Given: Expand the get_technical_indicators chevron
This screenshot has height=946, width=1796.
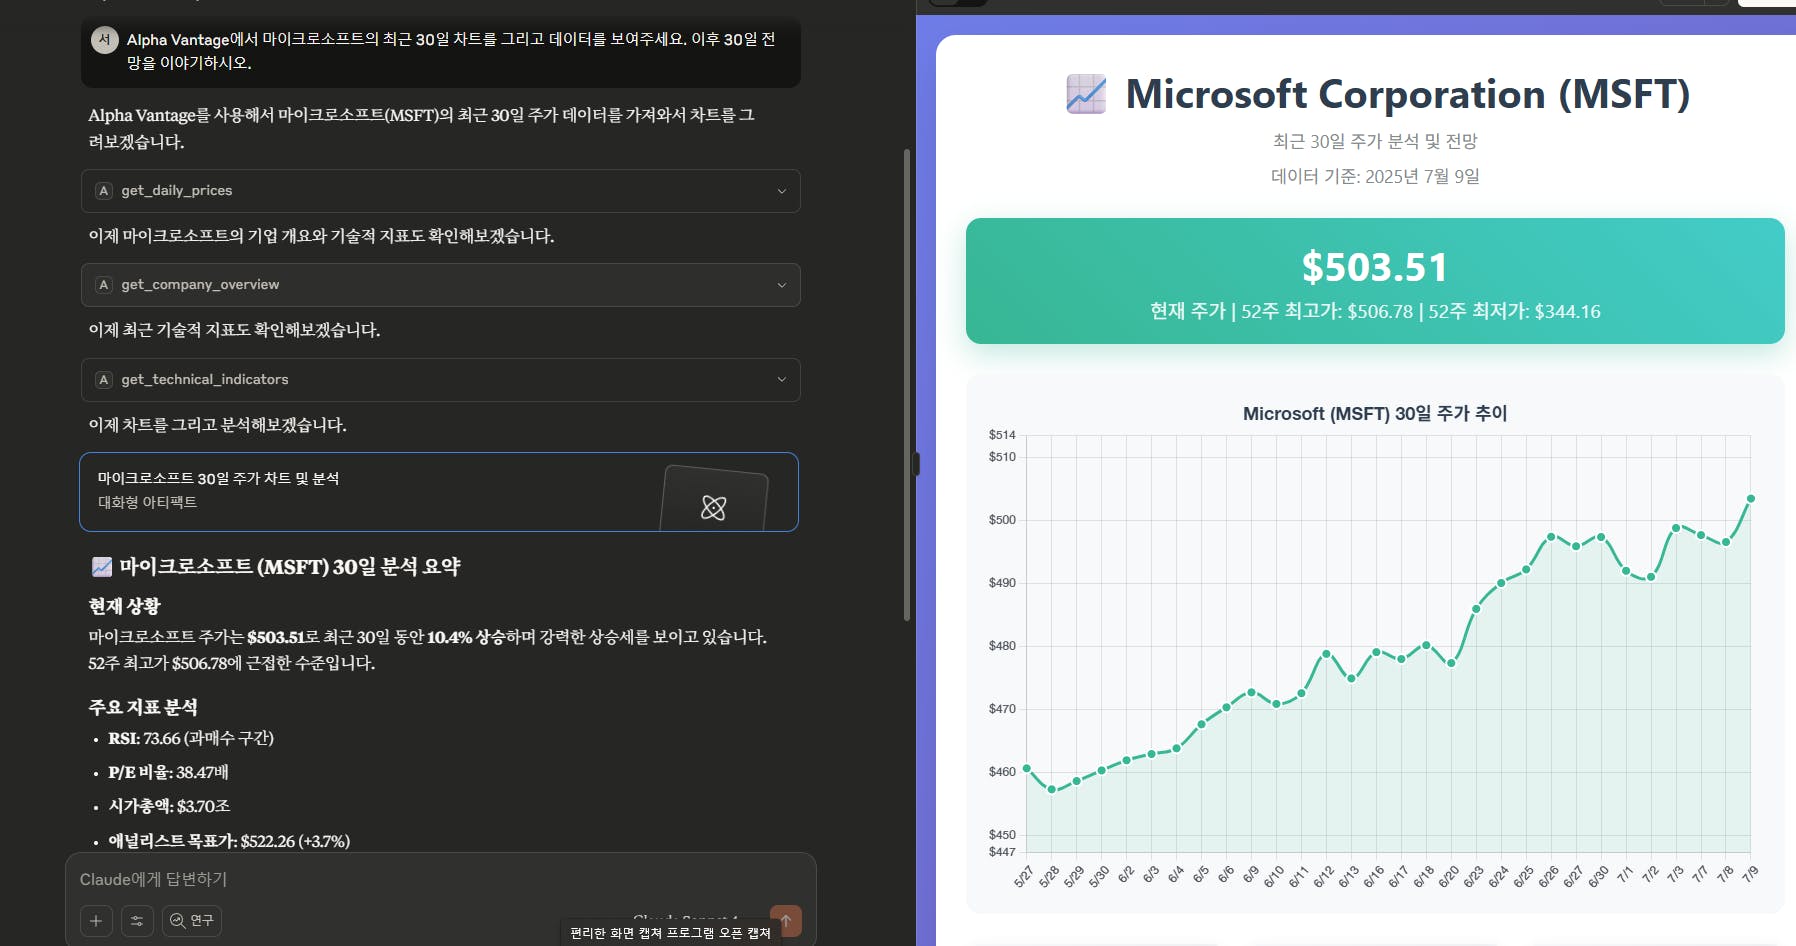Looking at the screenshot, I should click(782, 380).
